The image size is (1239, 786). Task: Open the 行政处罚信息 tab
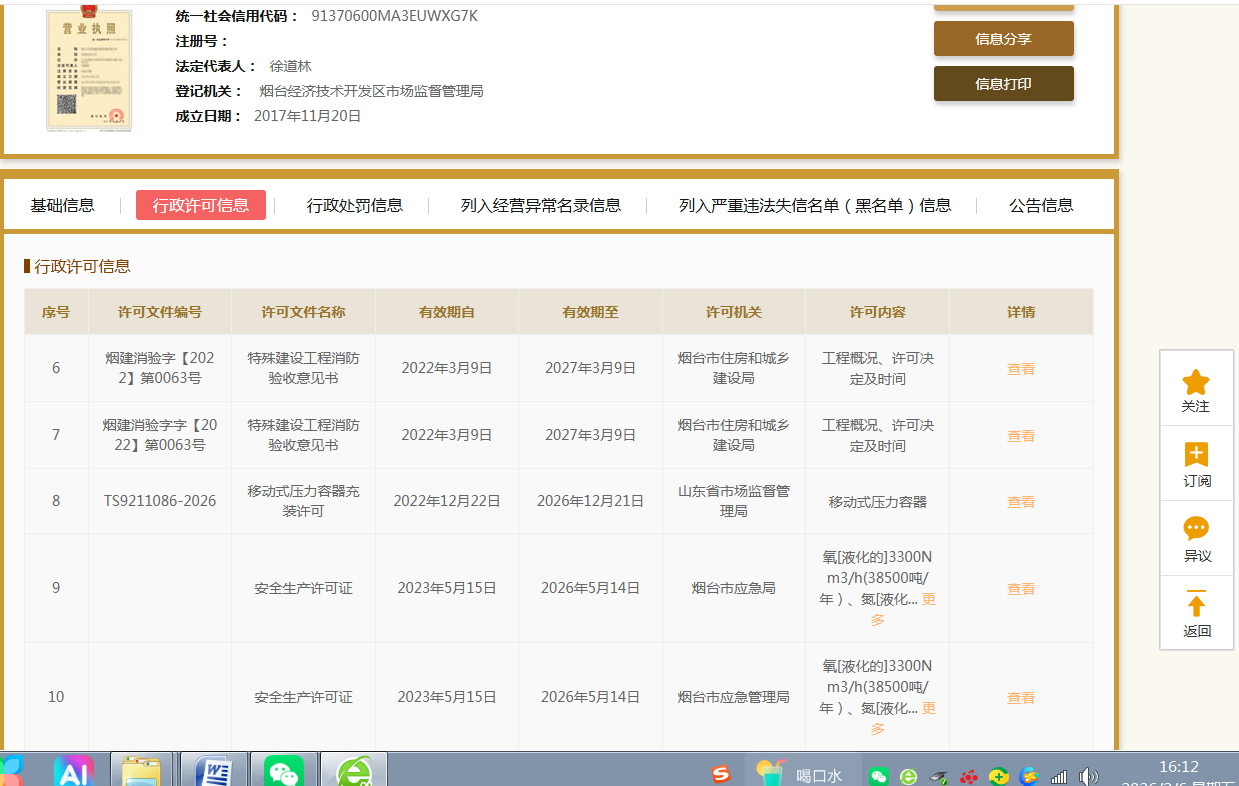(355, 205)
